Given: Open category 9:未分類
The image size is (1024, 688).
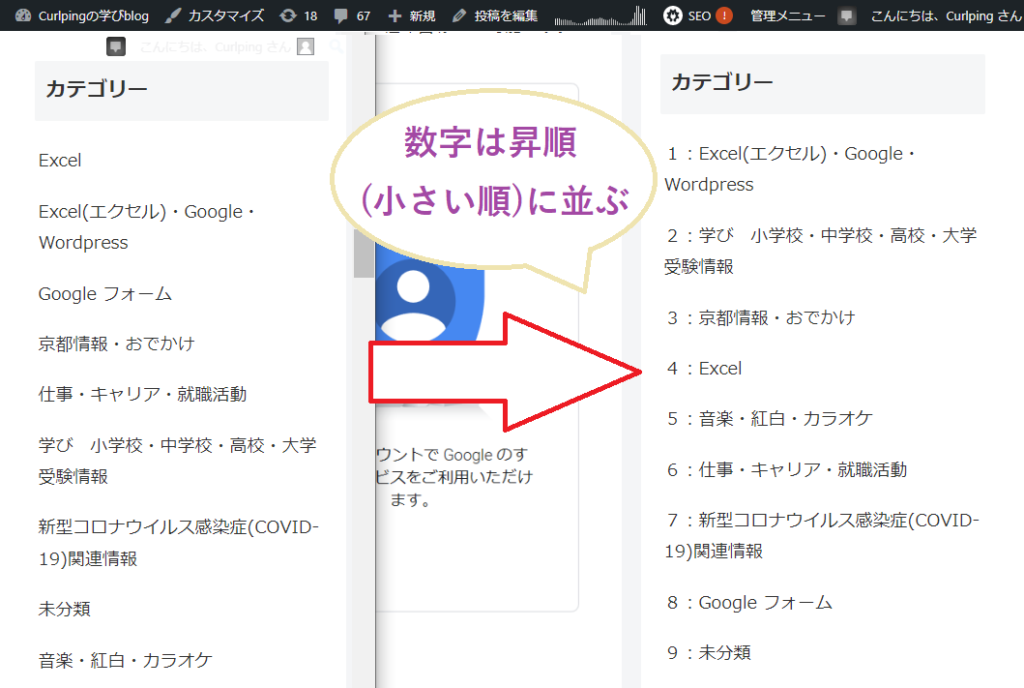Looking at the screenshot, I should [x=709, y=652].
